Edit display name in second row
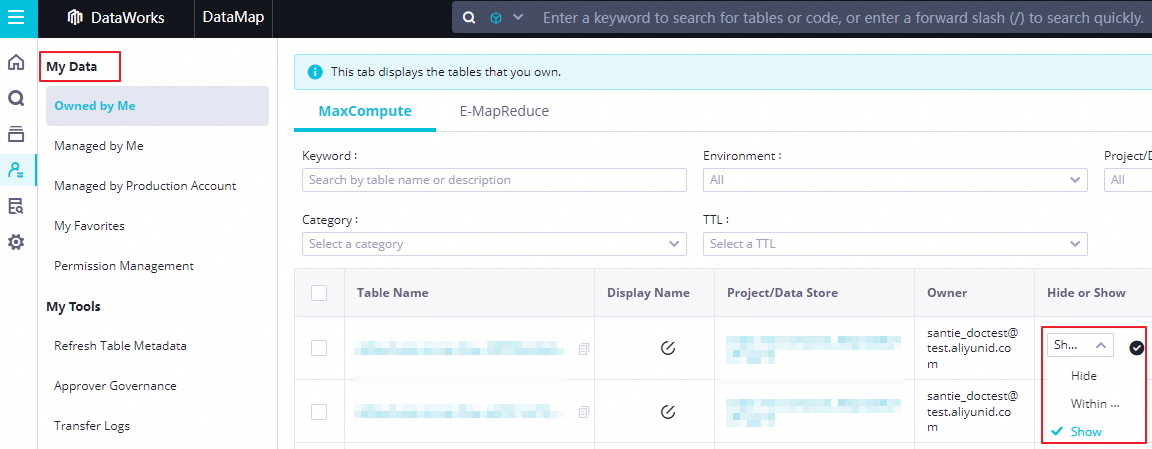The image size is (1152, 449). (x=667, y=412)
